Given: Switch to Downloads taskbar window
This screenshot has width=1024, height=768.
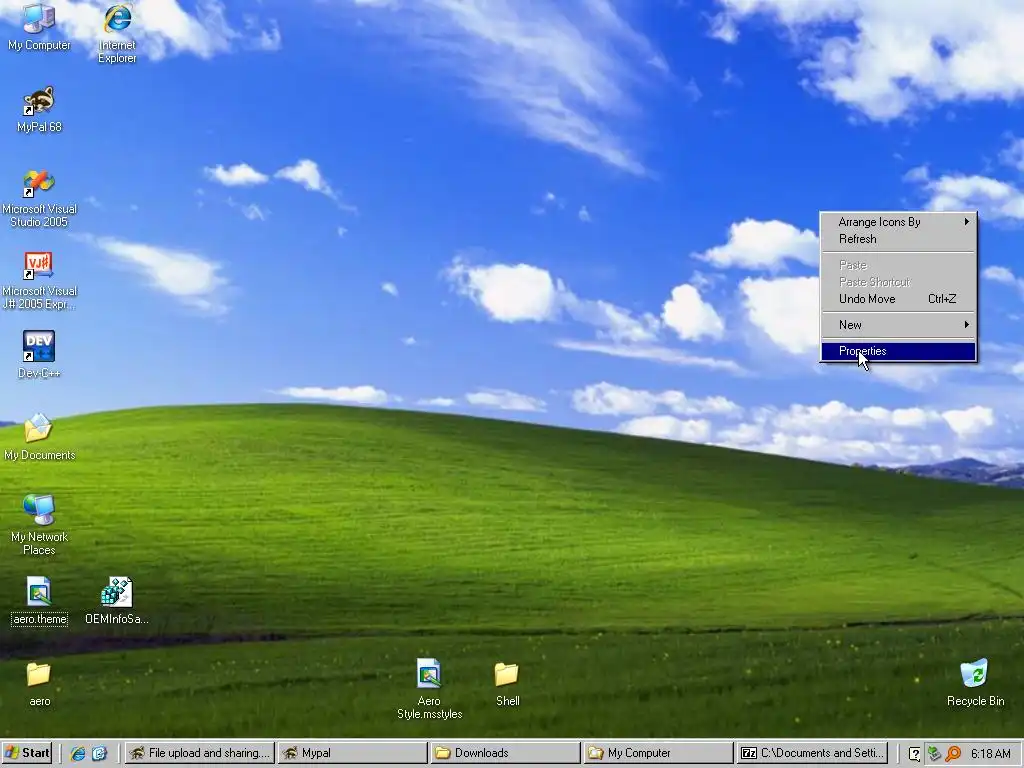Looking at the screenshot, I should pyautogui.click(x=505, y=753).
